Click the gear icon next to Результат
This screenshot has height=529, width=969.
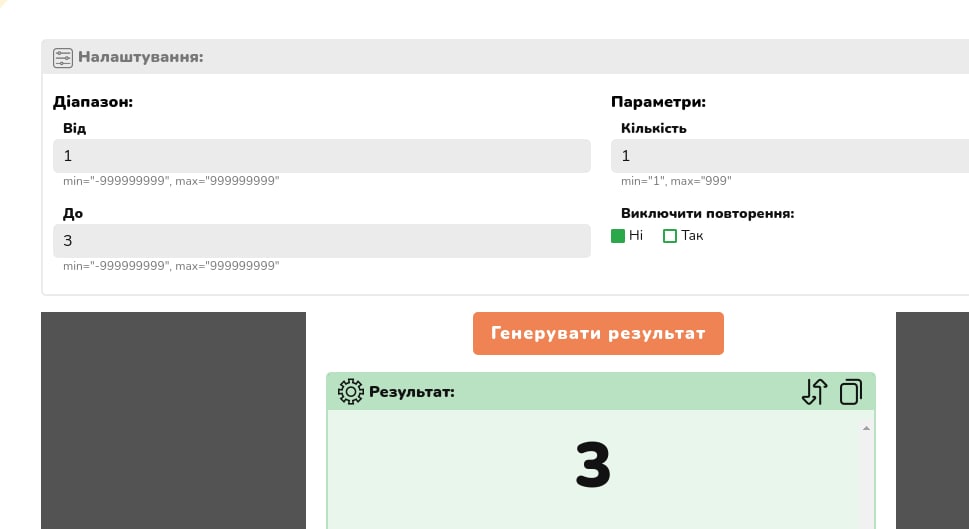(350, 391)
